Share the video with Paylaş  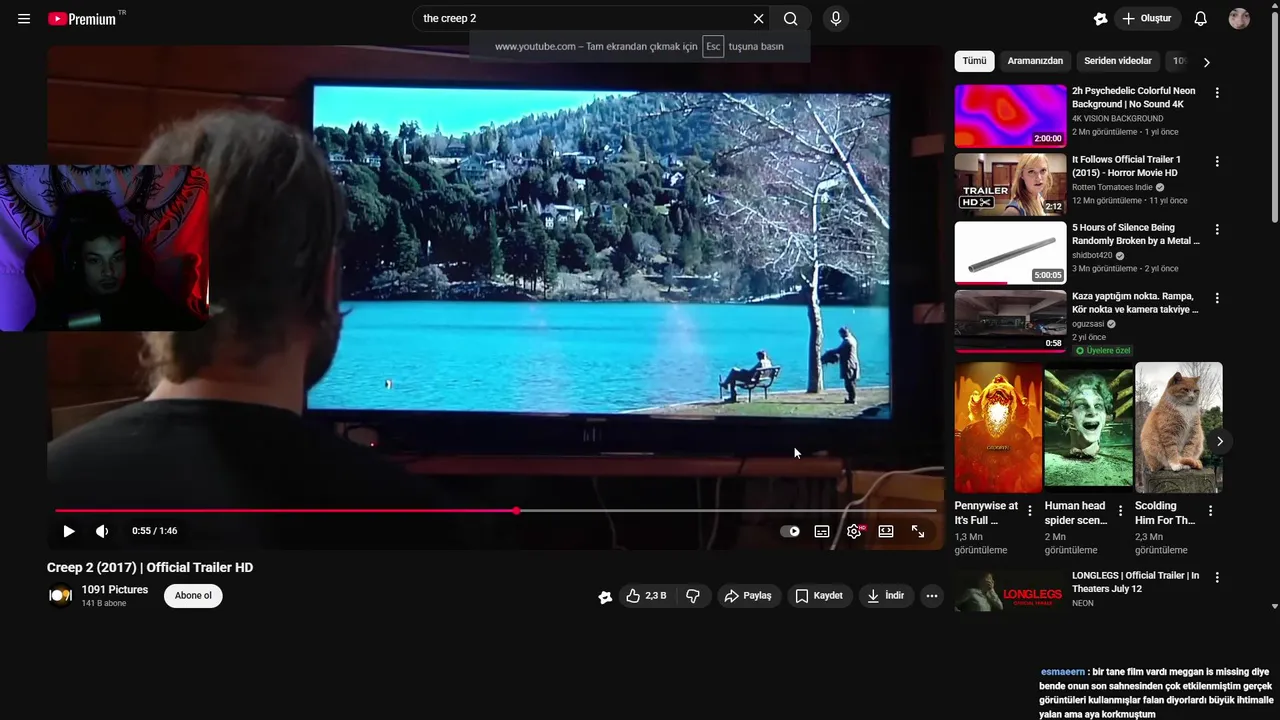click(748, 596)
